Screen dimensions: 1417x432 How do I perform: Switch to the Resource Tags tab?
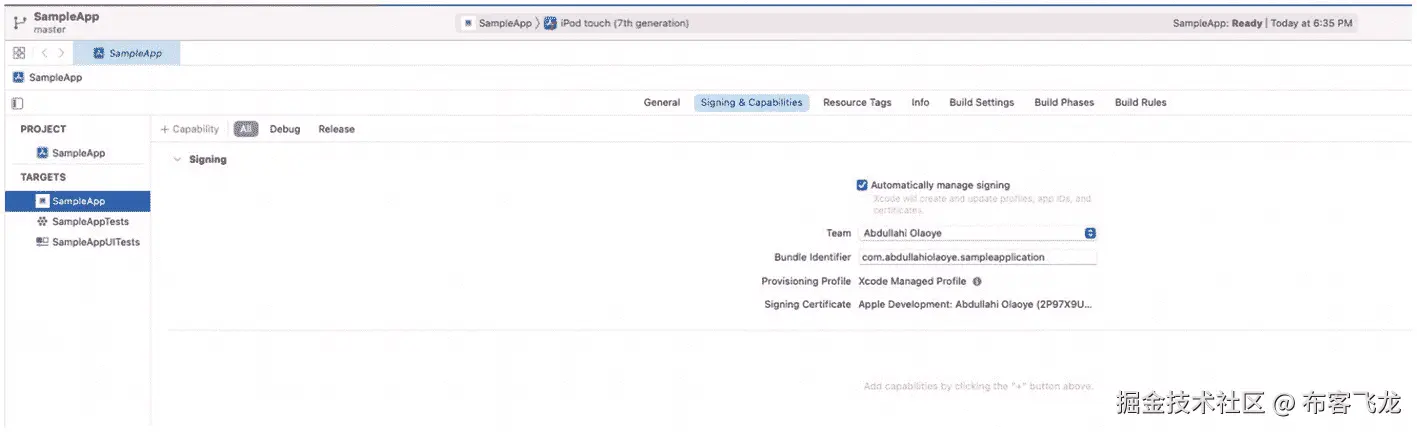(857, 102)
